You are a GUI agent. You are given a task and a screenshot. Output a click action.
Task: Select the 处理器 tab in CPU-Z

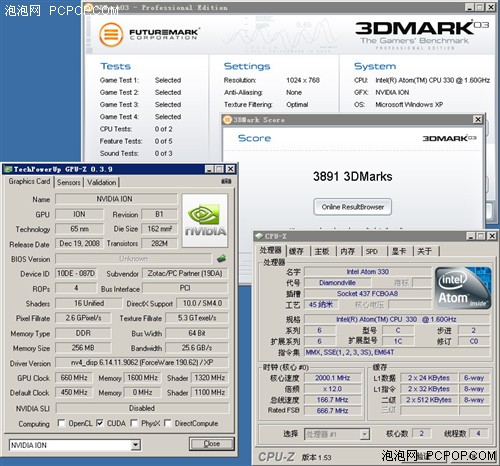pos(270,250)
